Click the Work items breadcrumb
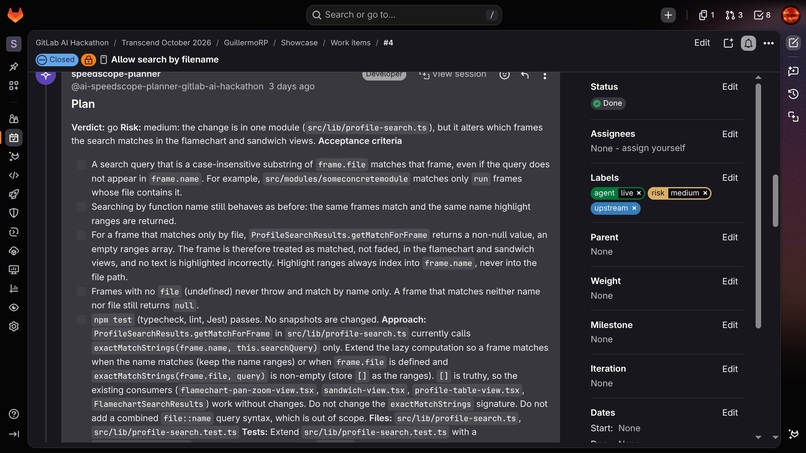The image size is (806, 453). pyautogui.click(x=350, y=43)
